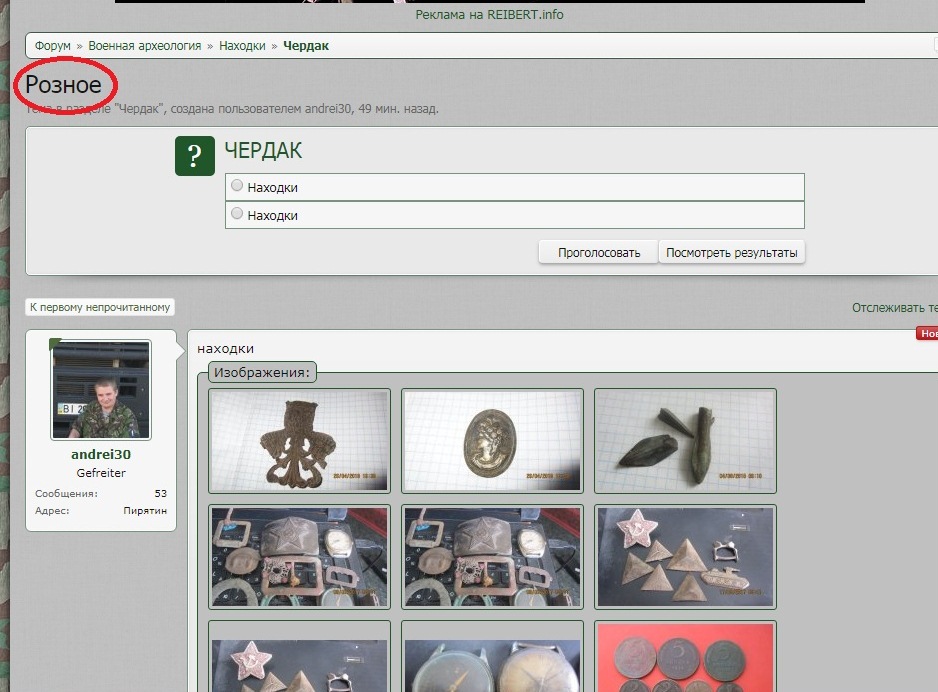The width and height of the screenshot is (938, 692).
Task: Open the two wristwatches thumbnail
Action: [x=490, y=658]
